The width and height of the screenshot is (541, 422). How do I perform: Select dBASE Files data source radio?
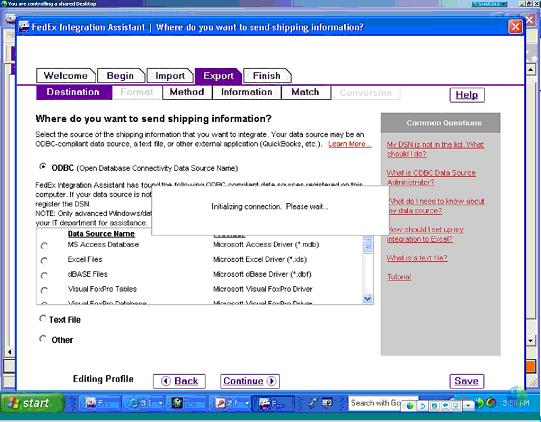(x=44, y=276)
